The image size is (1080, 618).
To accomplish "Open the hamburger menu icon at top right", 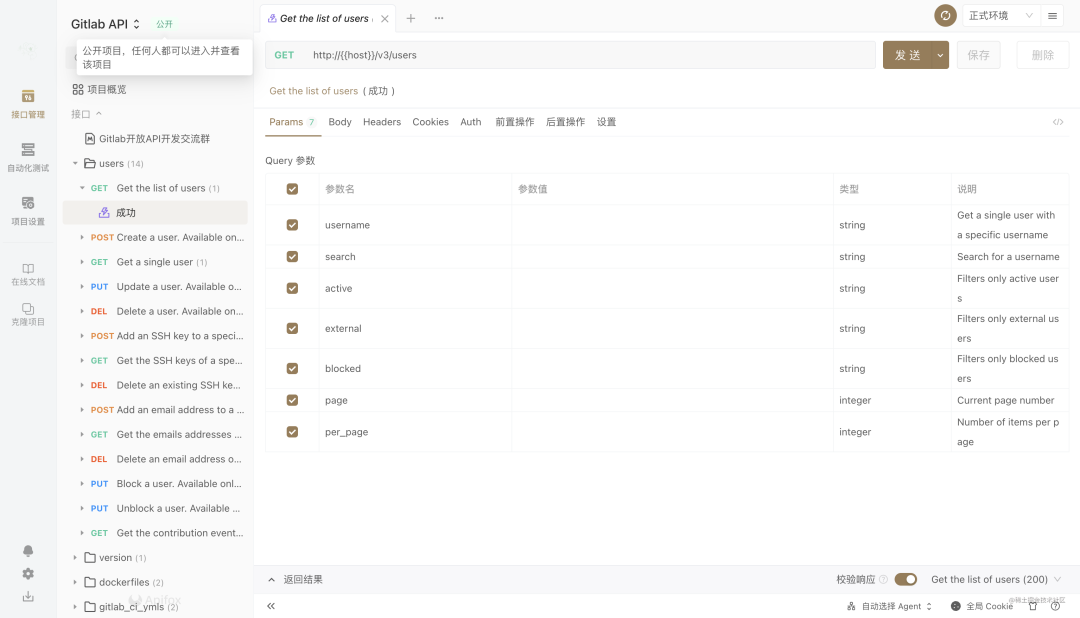I will [1052, 15].
